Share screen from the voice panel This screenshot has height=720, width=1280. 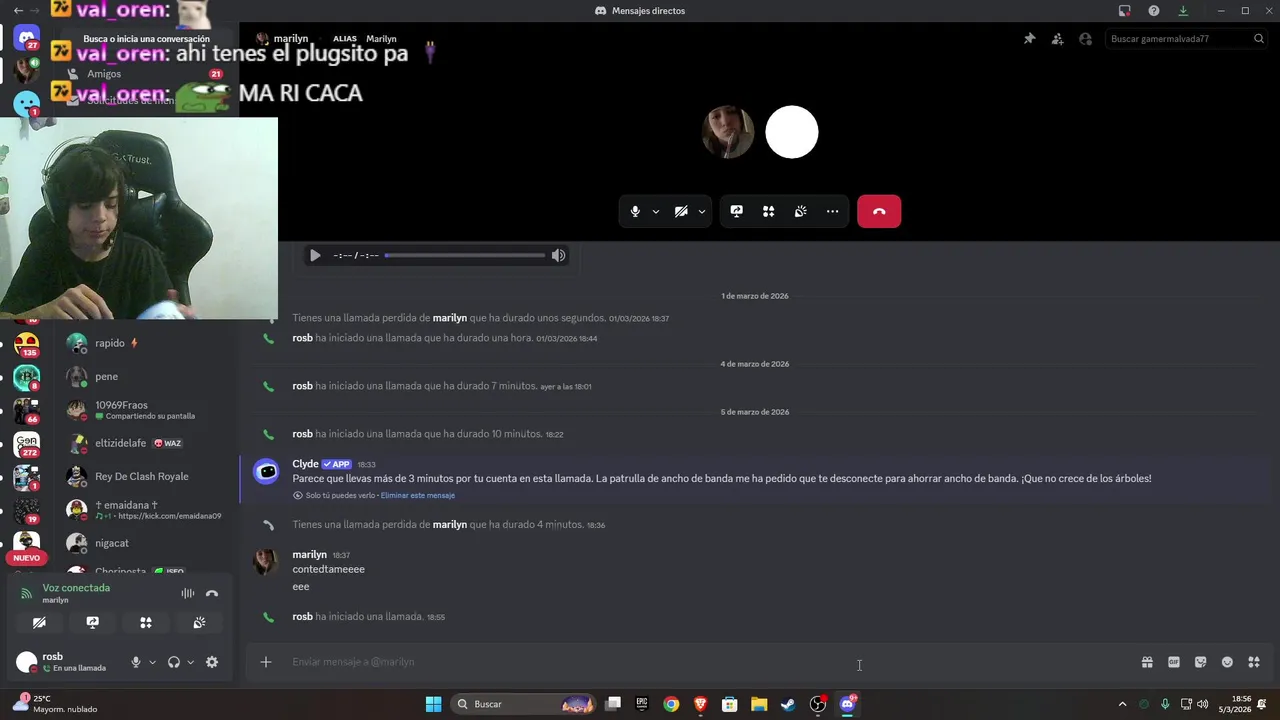click(93, 623)
